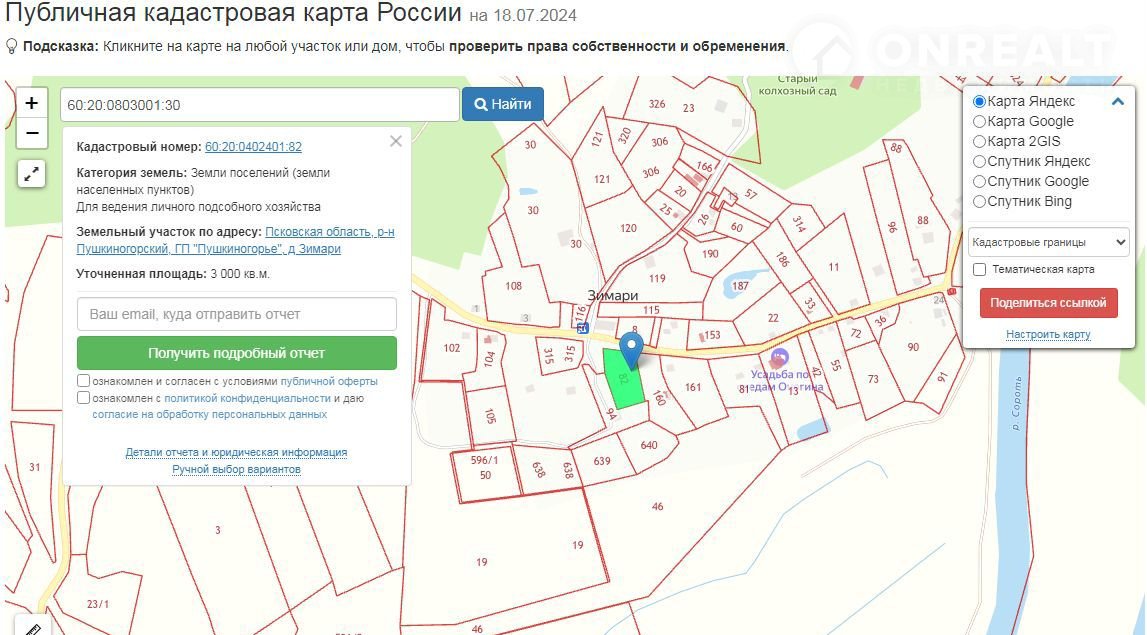The image size is (1147, 635).
Task: Click the bus stop icon near Зимари
Action: (583, 327)
